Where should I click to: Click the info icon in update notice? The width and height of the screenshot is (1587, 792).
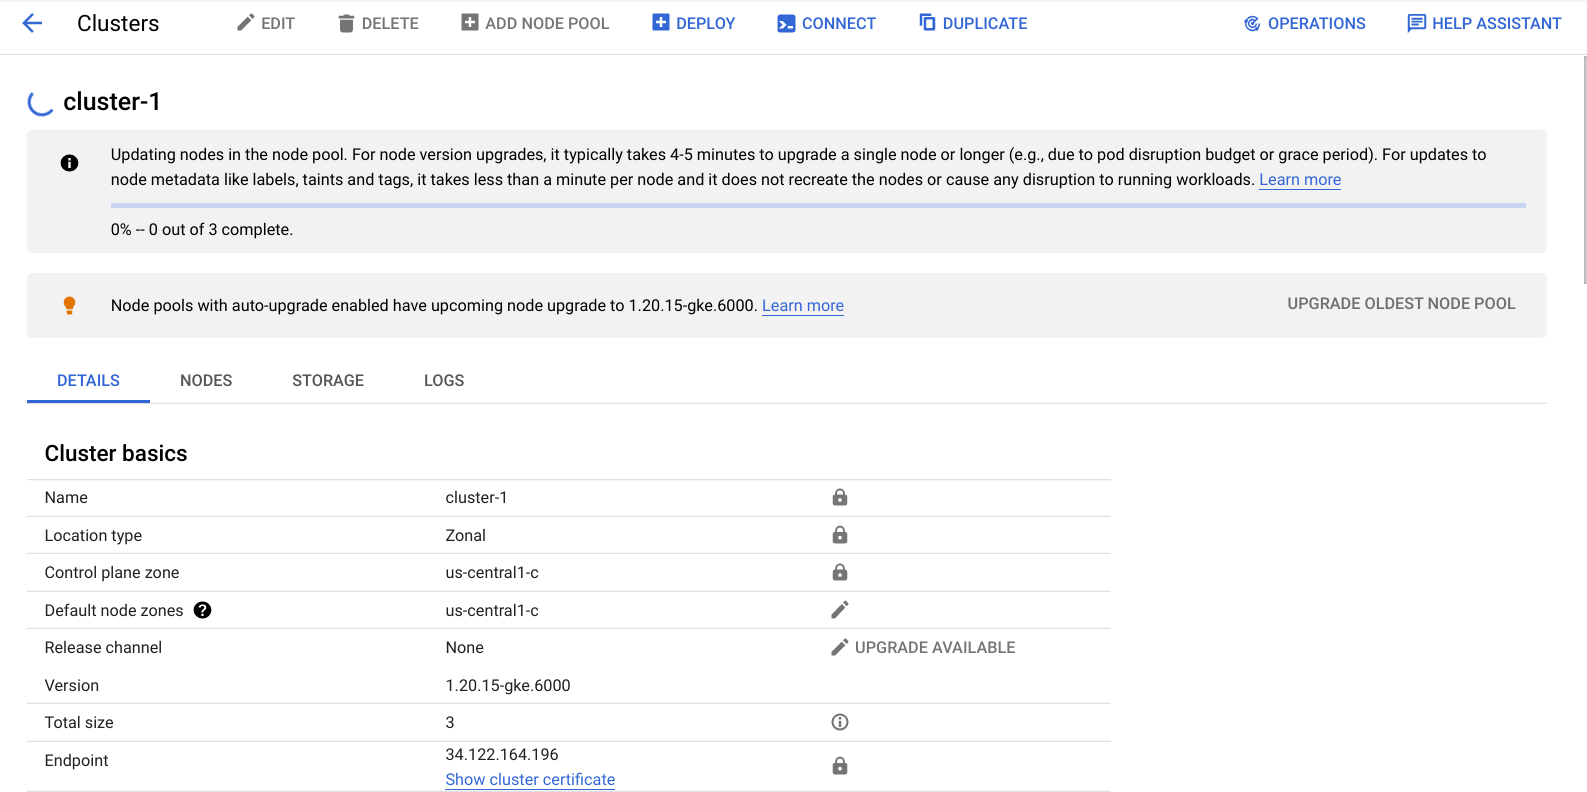[69, 163]
